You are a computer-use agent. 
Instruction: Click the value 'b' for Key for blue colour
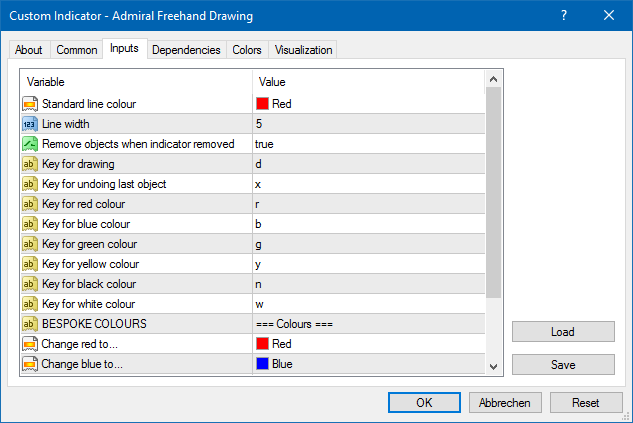pos(258,224)
